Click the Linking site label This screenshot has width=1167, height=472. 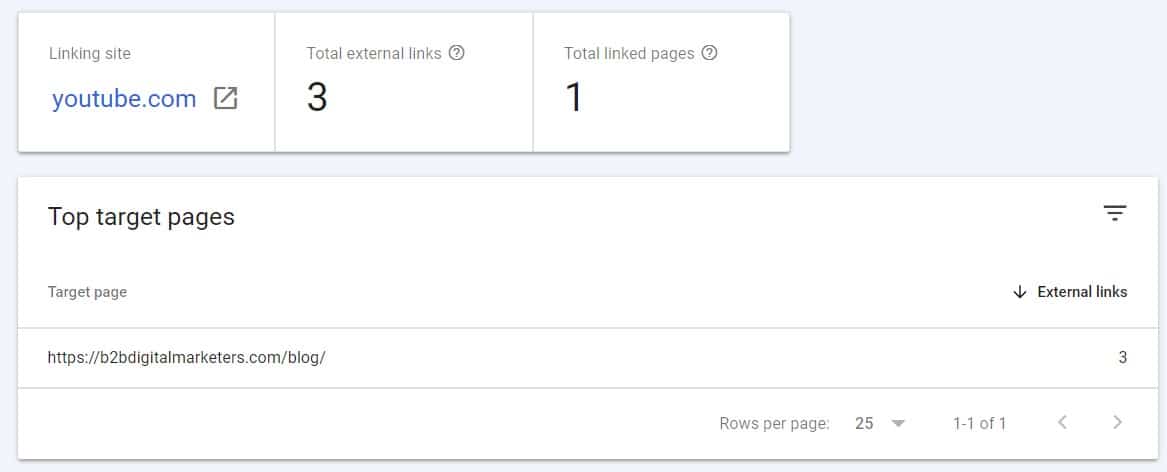click(x=89, y=54)
